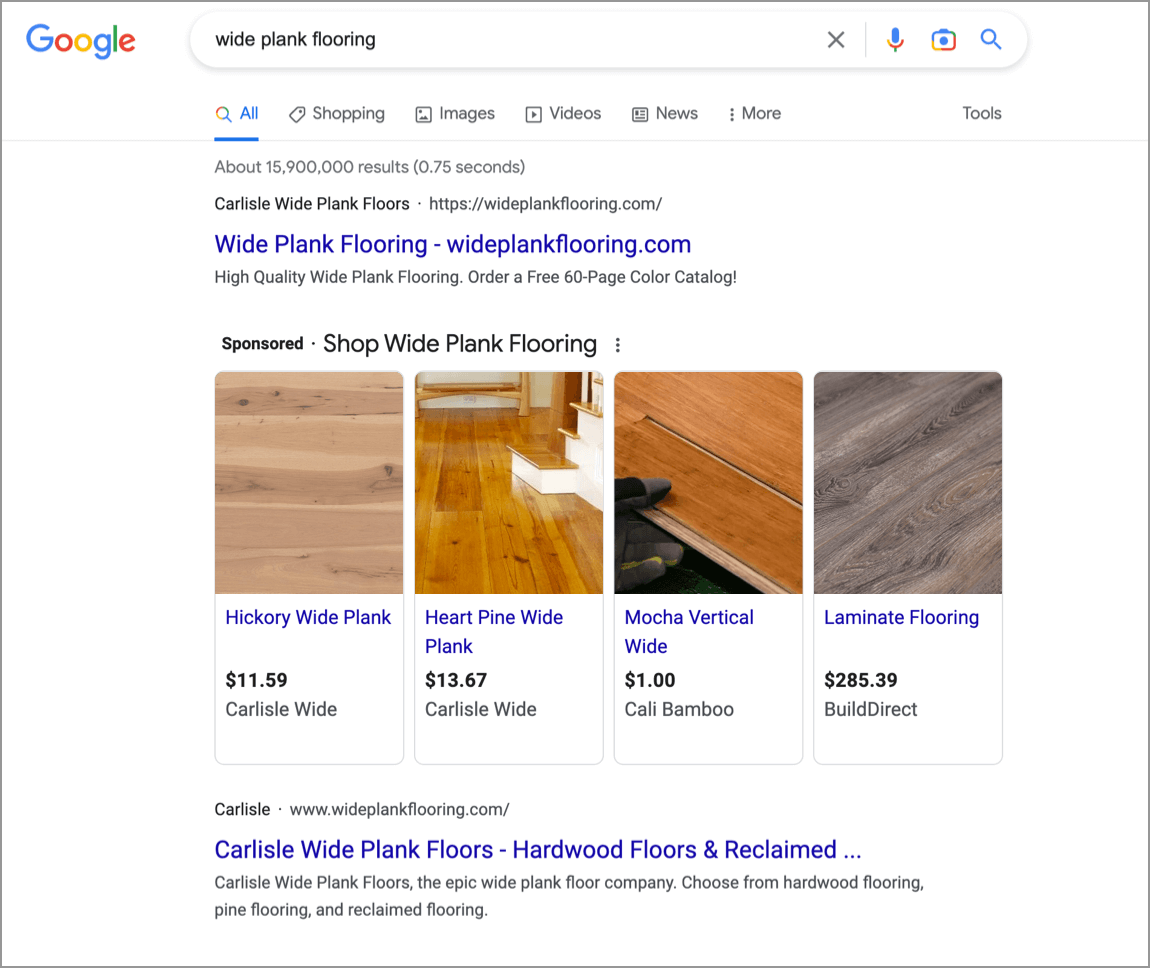Click the Sponsored label
Image resolution: width=1150 pixels, height=968 pixels.
(263, 344)
